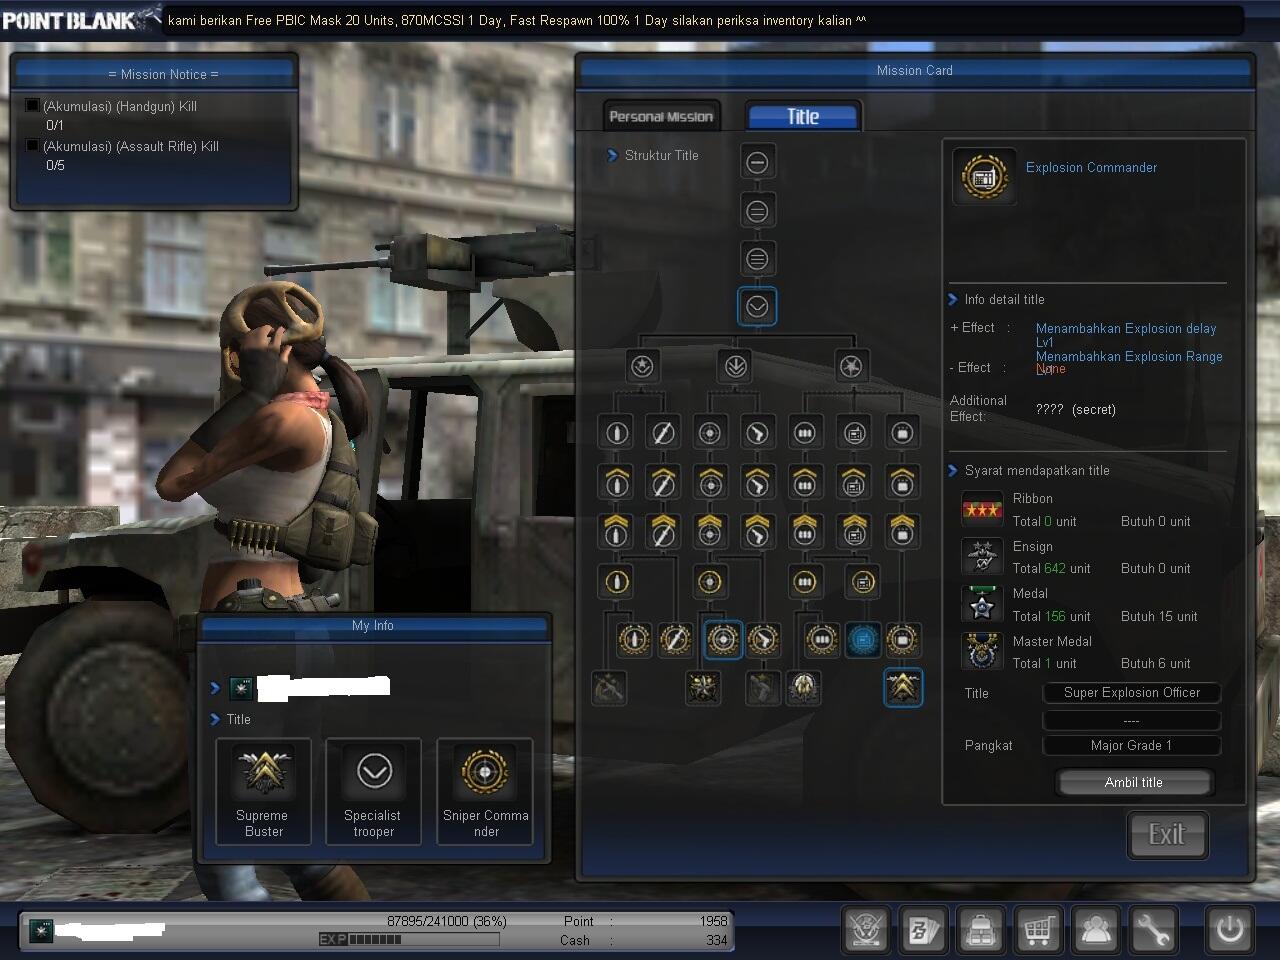Open the clan emblem menu icon
The image size is (1280, 960).
(x=865, y=930)
